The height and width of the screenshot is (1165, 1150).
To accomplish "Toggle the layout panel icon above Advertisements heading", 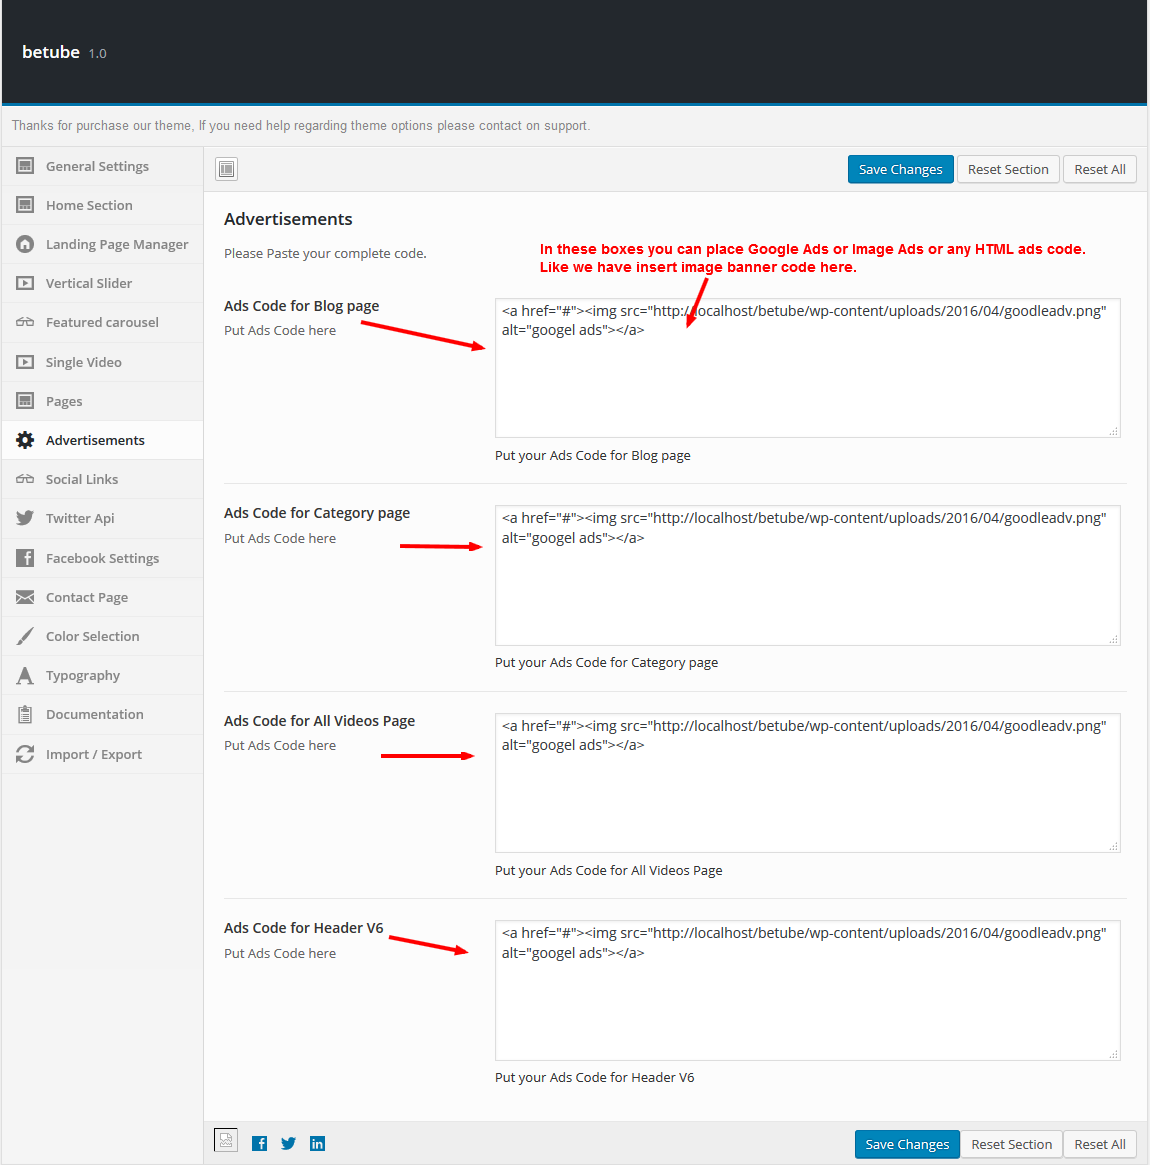I will pyautogui.click(x=226, y=169).
